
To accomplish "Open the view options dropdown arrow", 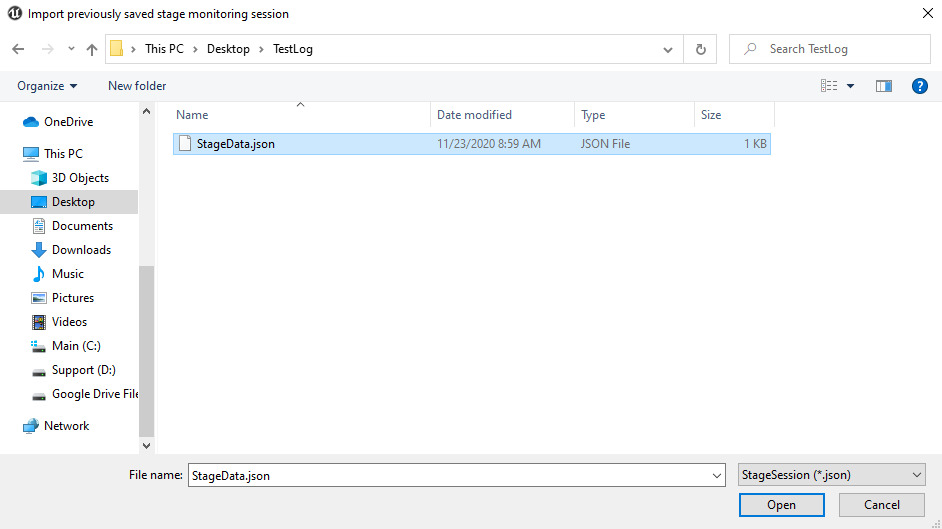I will click(850, 86).
